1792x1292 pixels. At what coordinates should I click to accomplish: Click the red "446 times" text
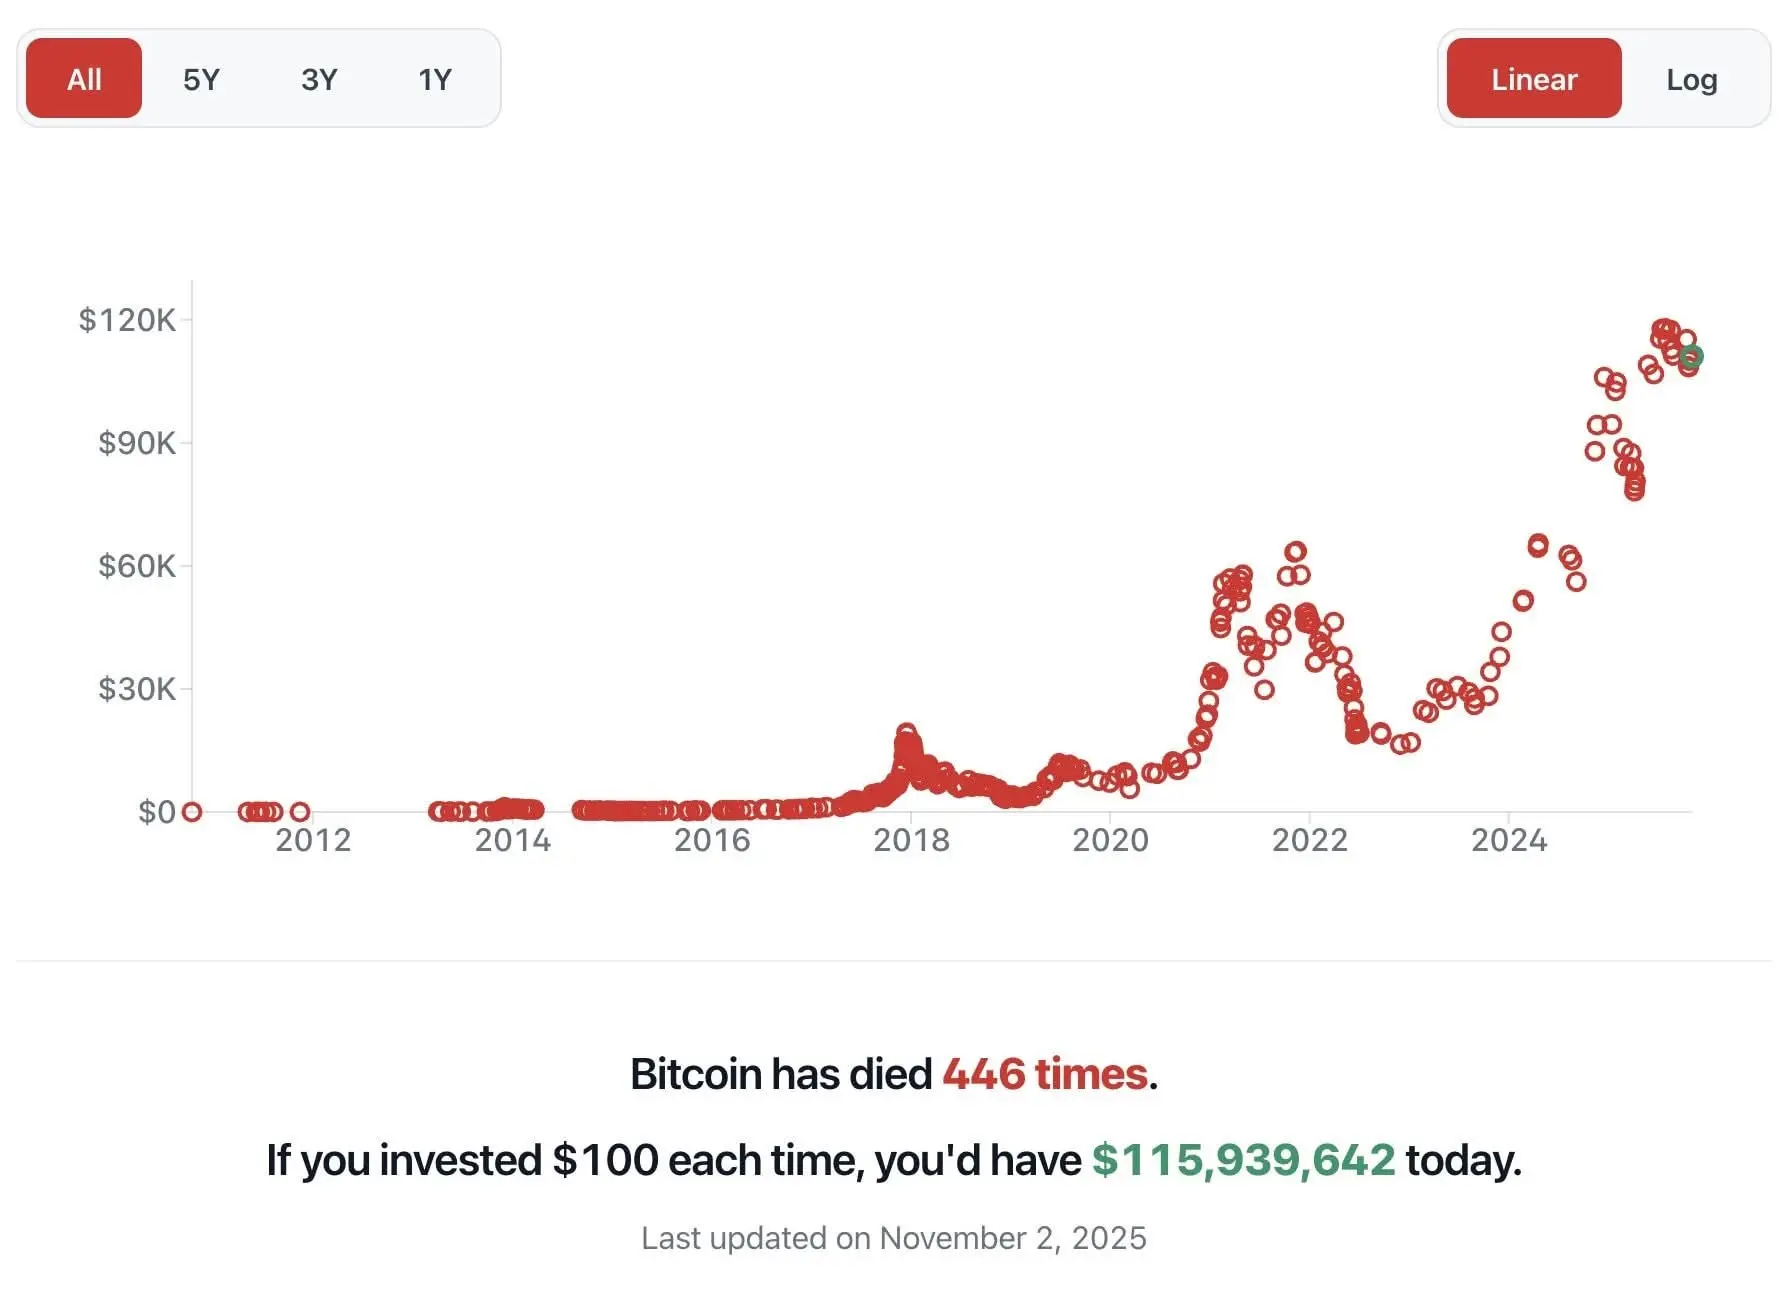[1045, 1074]
